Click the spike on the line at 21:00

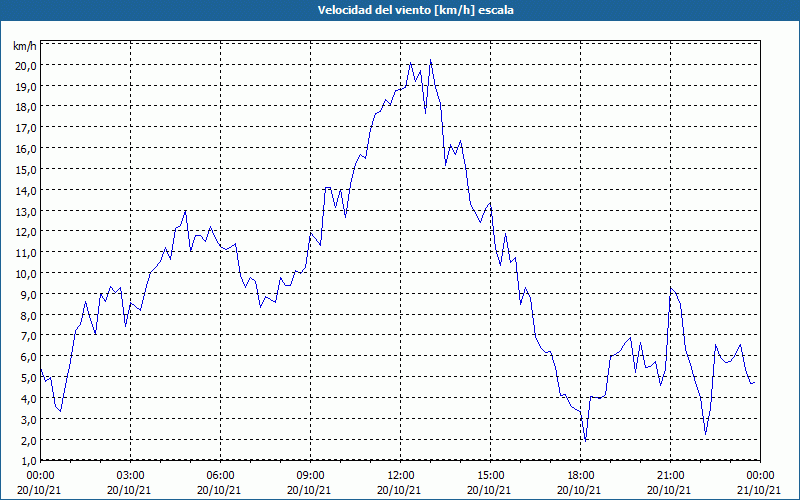pos(671,288)
